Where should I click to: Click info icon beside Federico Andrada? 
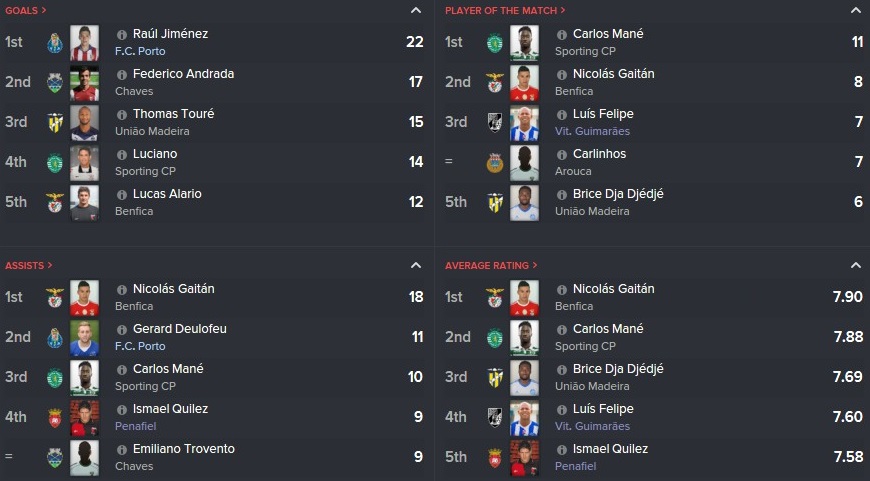[x=122, y=74]
